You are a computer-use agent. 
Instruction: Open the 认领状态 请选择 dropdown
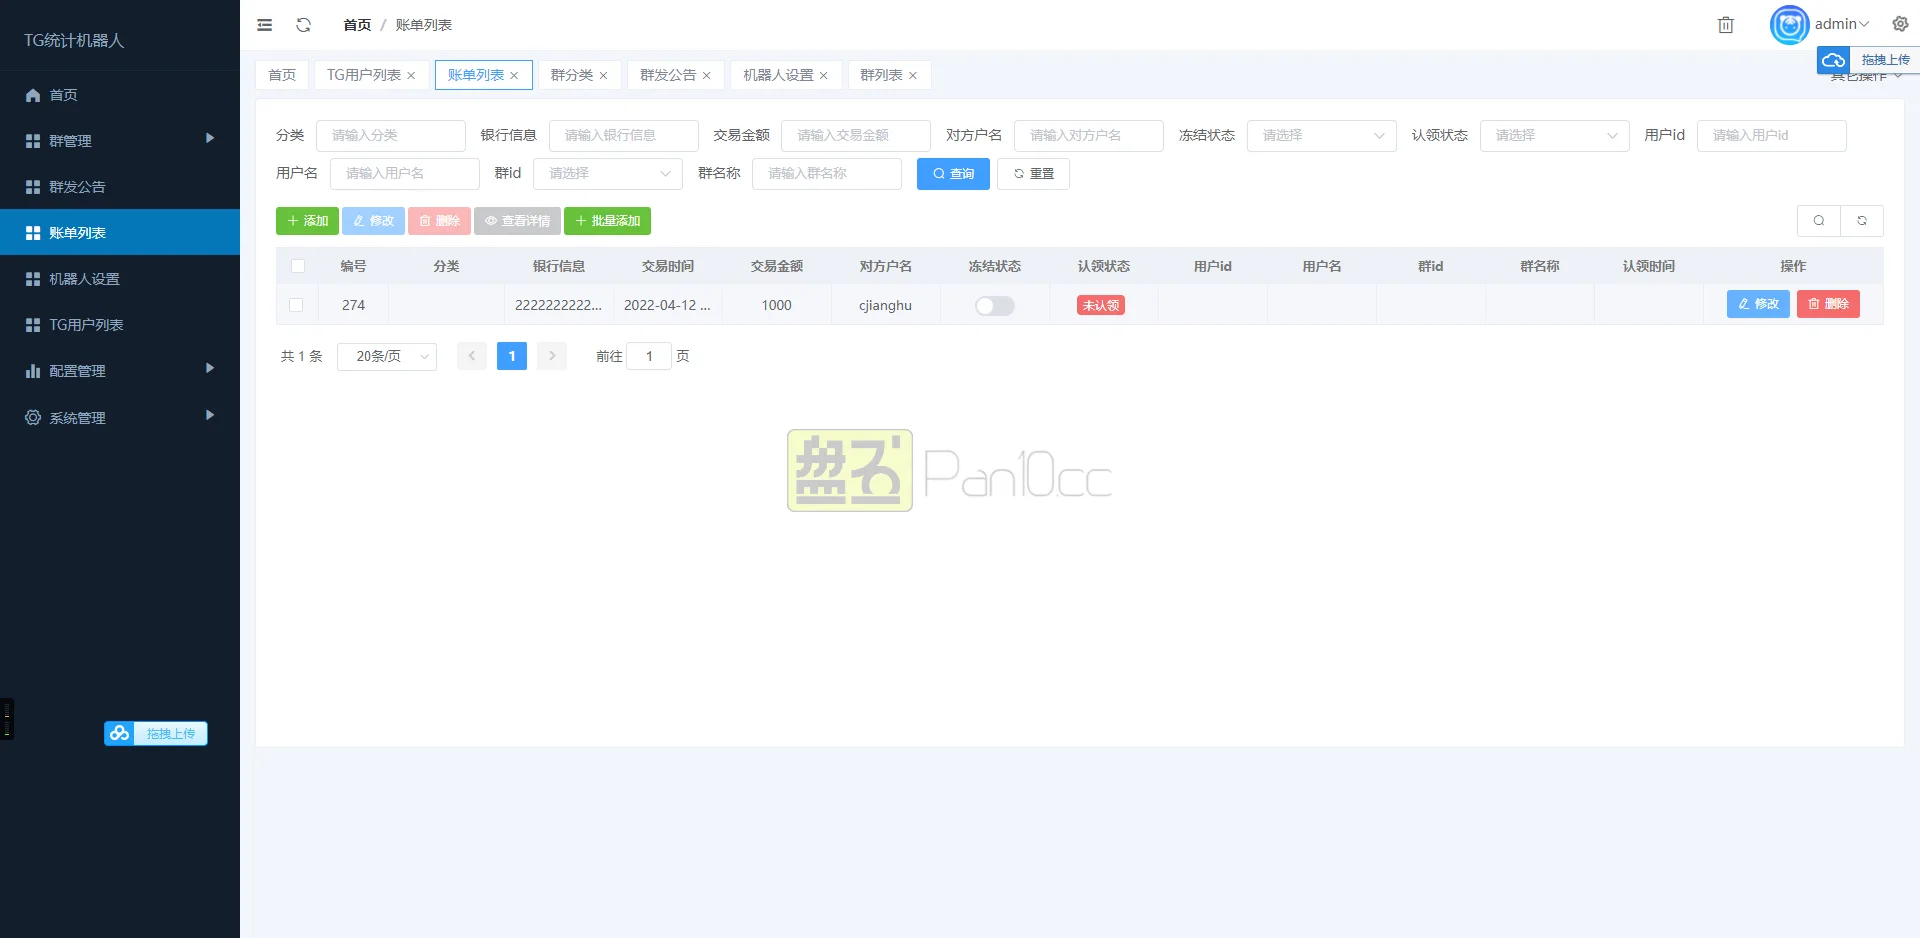point(1553,135)
